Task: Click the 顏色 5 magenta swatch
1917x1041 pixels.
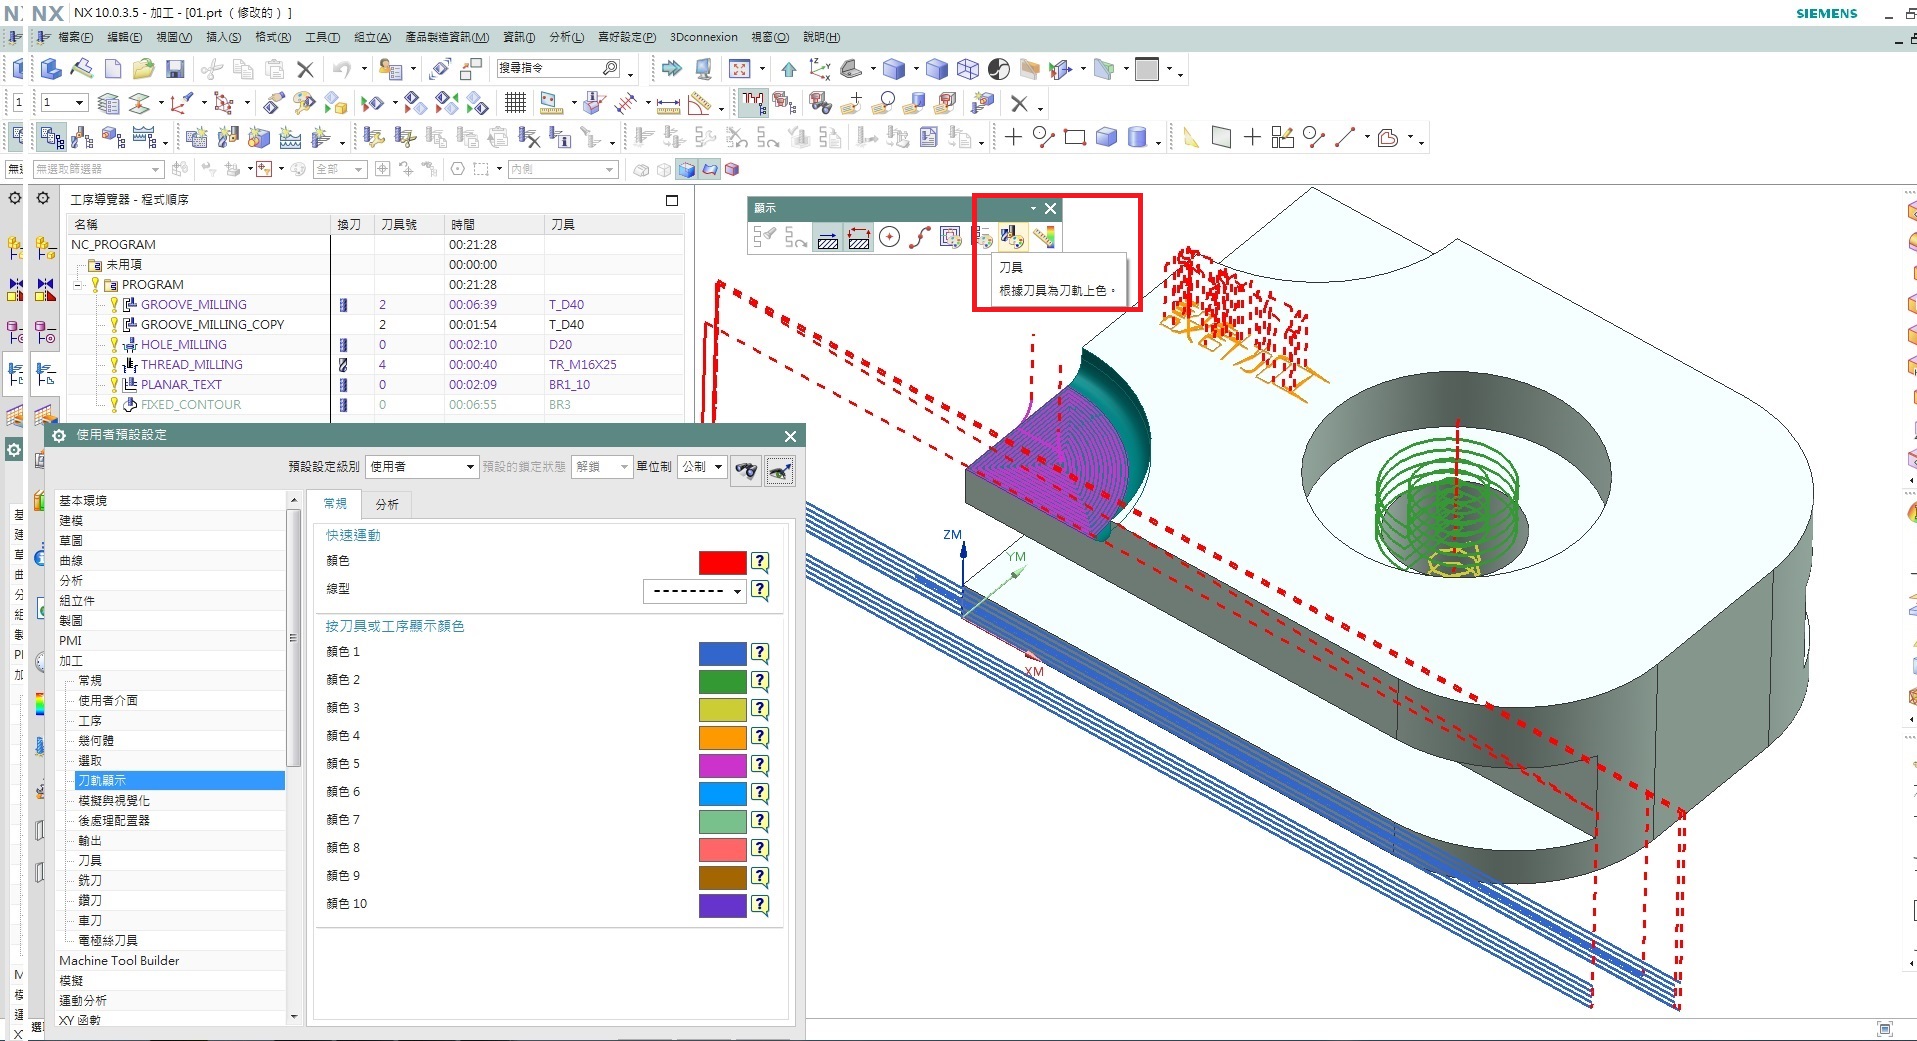Action: 722,765
